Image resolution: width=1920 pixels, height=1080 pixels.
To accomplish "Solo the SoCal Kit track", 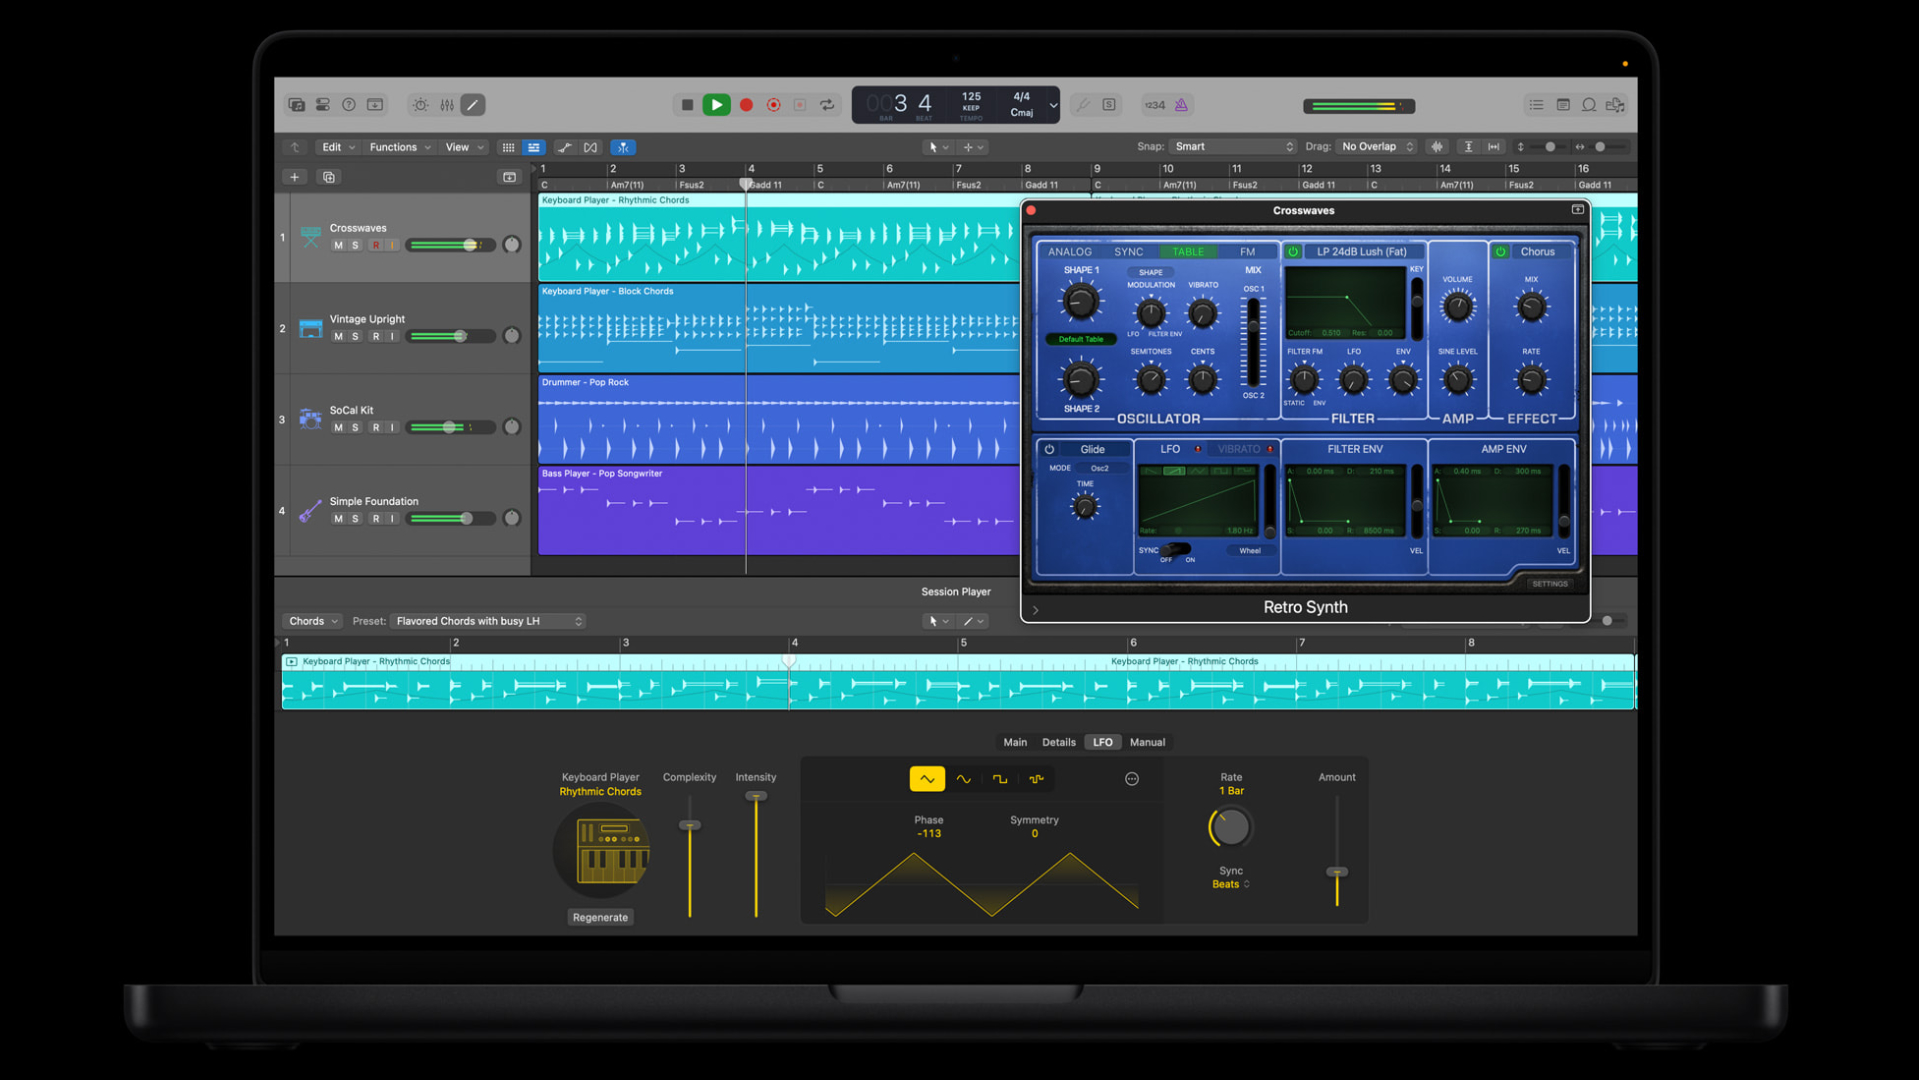I will [x=355, y=428].
